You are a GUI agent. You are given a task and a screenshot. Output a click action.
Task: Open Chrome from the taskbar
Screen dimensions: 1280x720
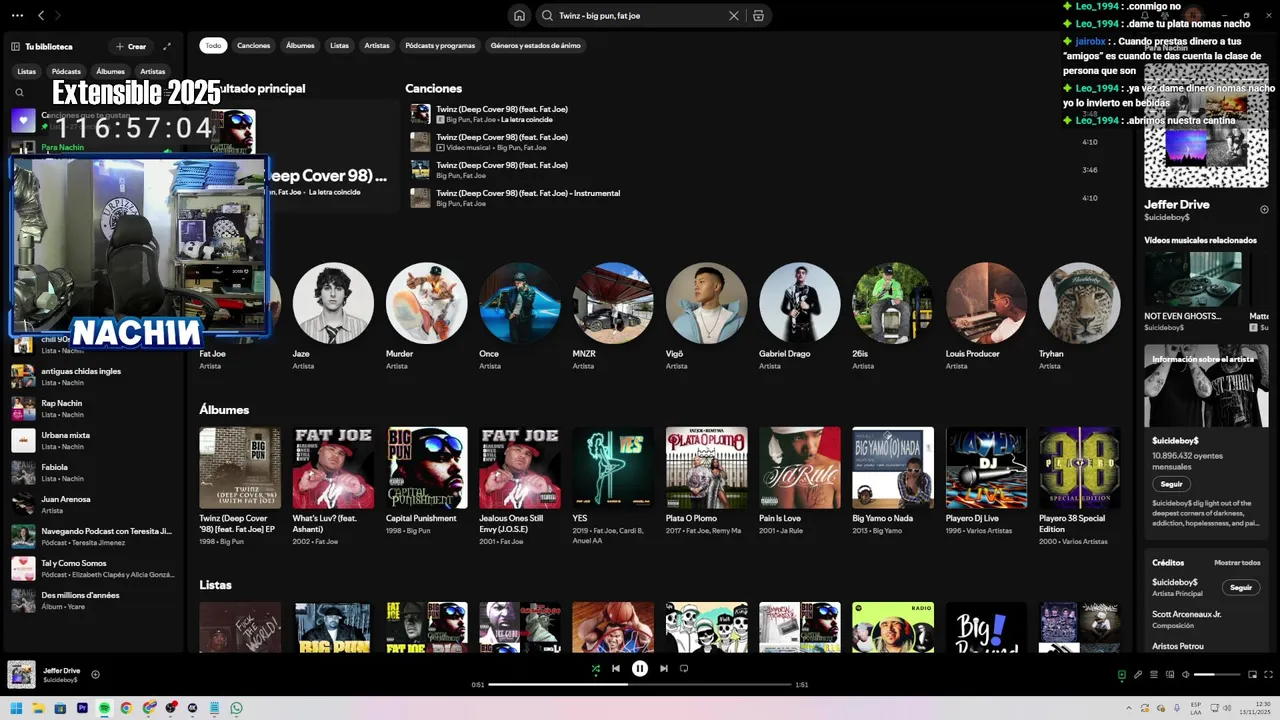click(126, 708)
